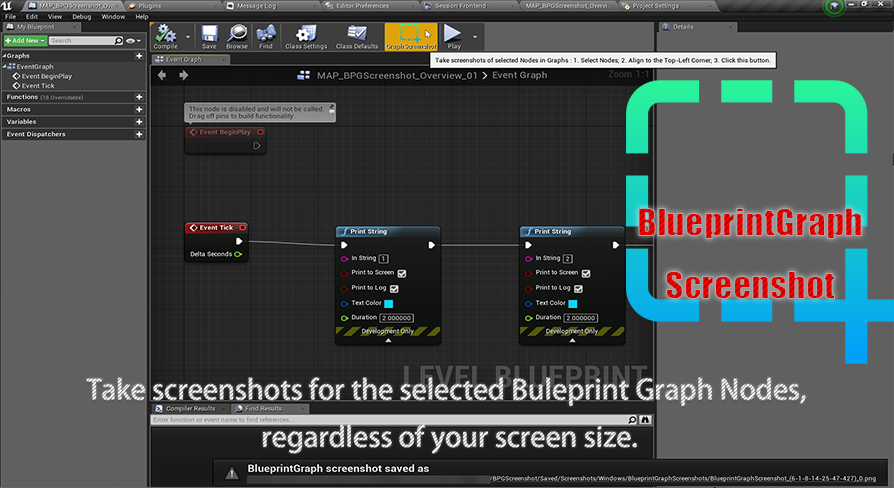This screenshot has height=488, width=894.
Task: Open Play options dropdown arrow
Action: 475,37
